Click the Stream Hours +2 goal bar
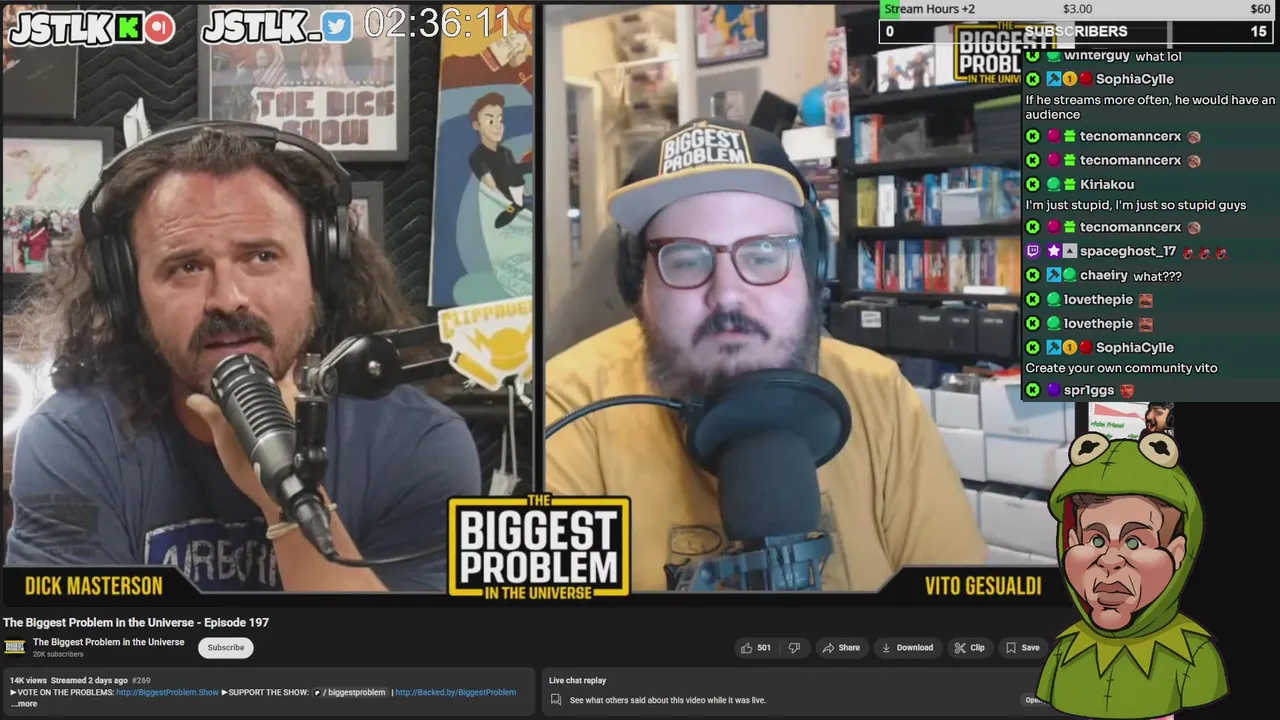Image resolution: width=1280 pixels, height=720 pixels. tap(1078, 9)
